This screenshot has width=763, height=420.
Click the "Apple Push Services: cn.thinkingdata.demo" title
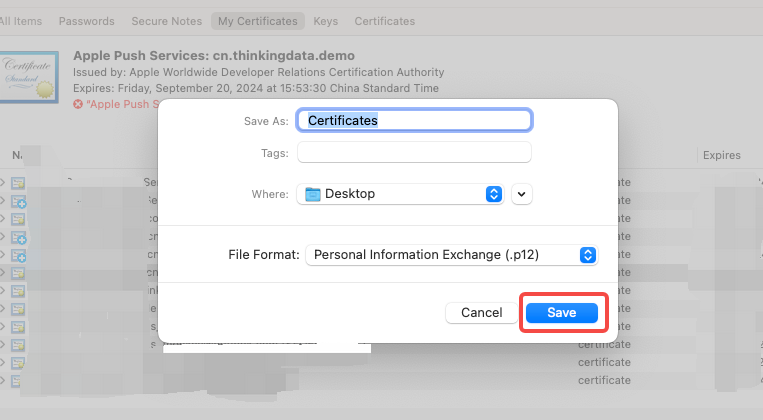point(214,55)
